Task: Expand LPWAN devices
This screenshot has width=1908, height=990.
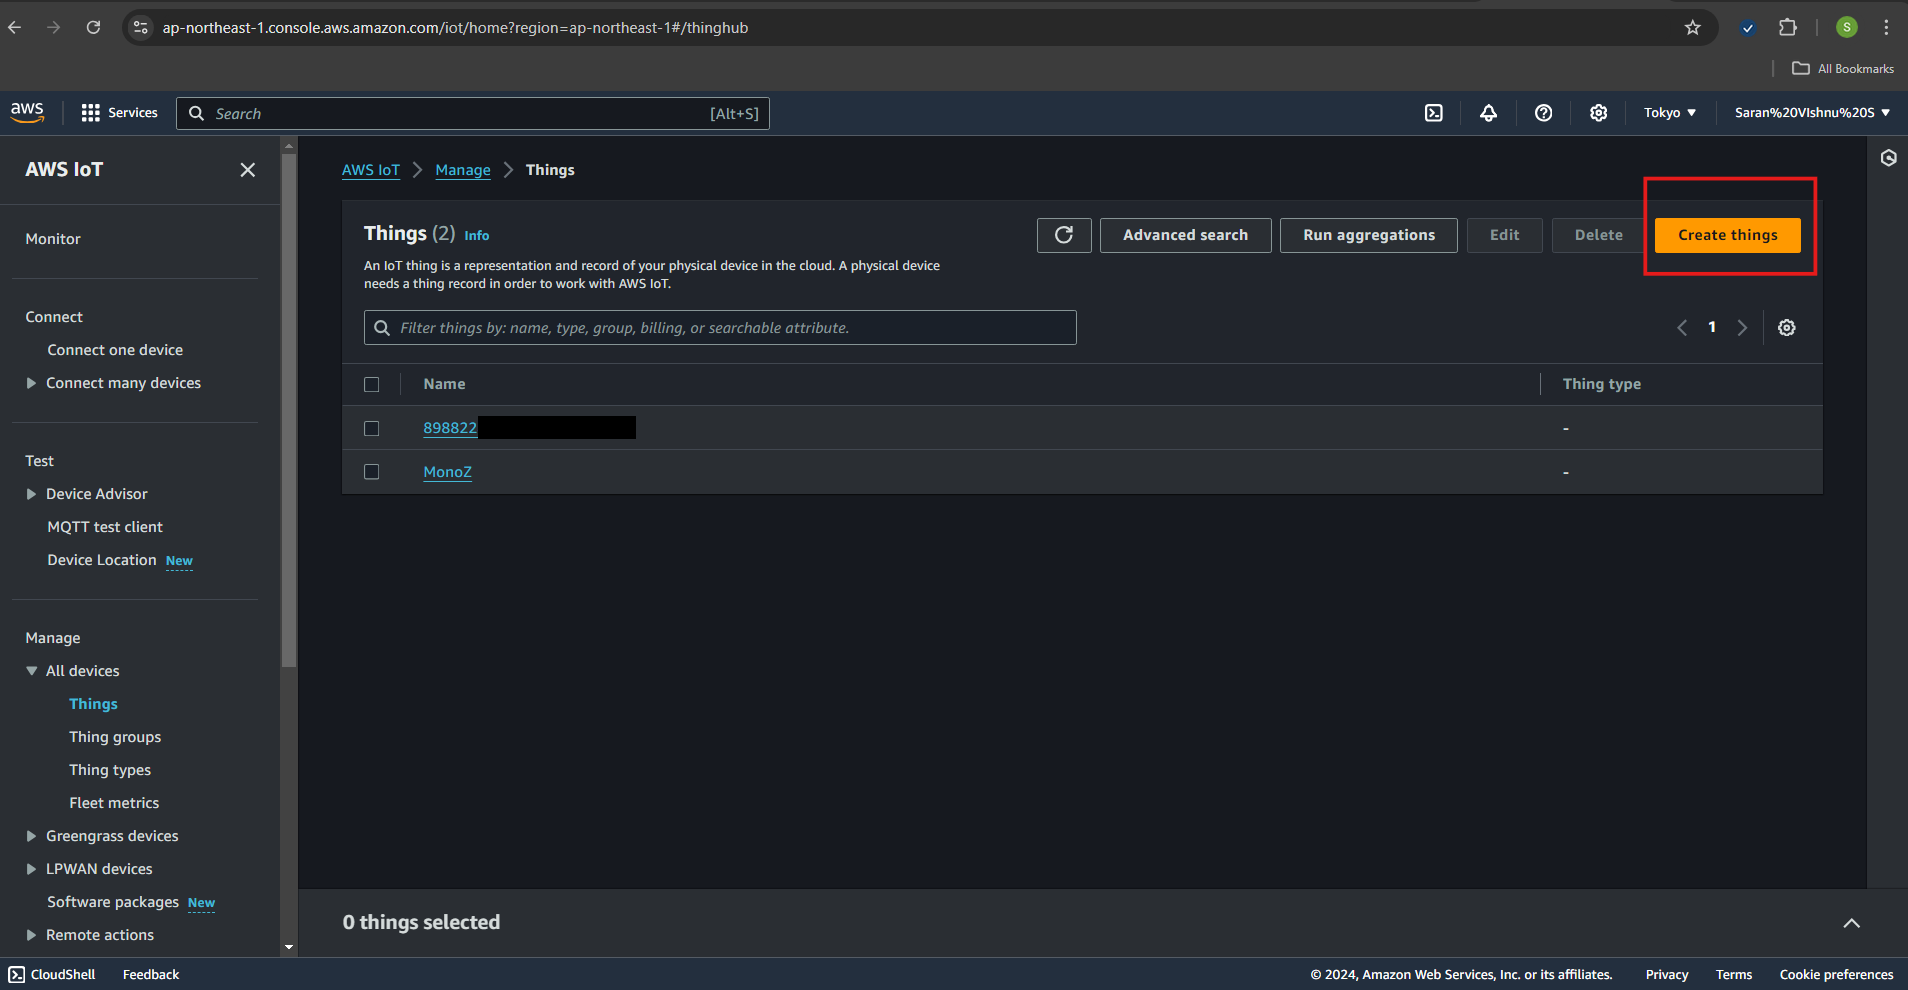Action: tap(31, 869)
